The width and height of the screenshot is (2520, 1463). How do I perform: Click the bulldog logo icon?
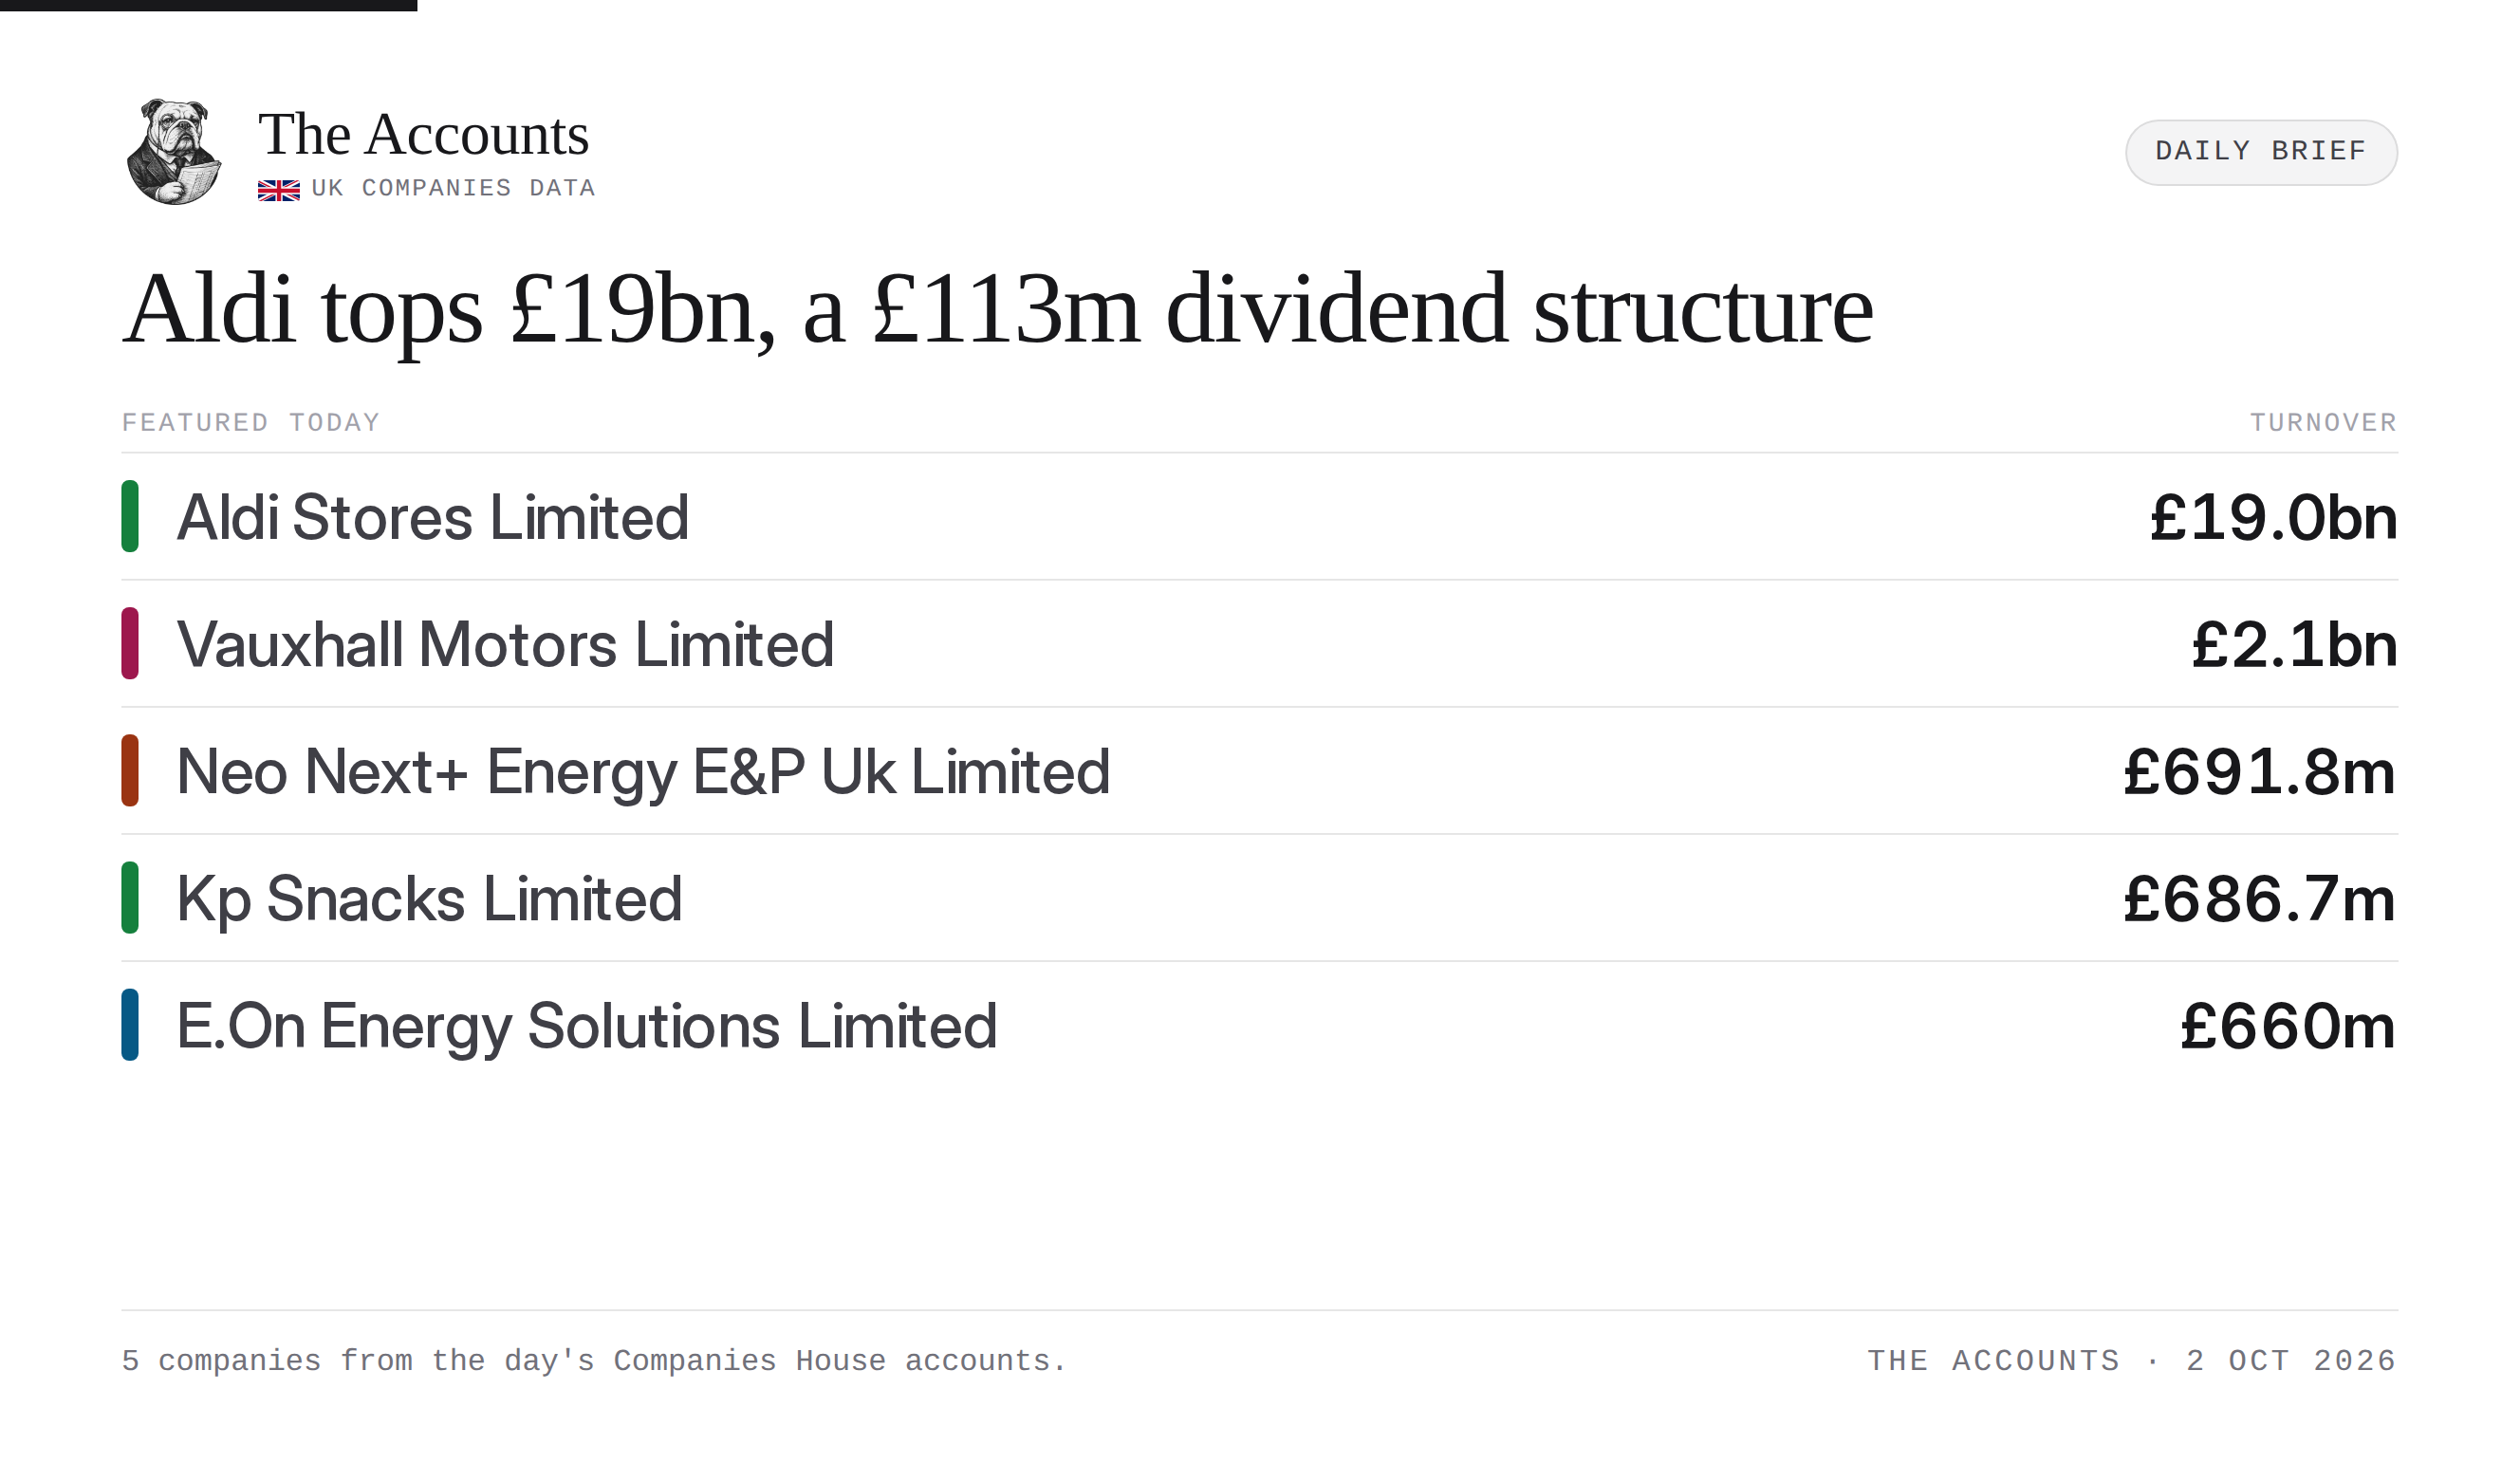[174, 152]
